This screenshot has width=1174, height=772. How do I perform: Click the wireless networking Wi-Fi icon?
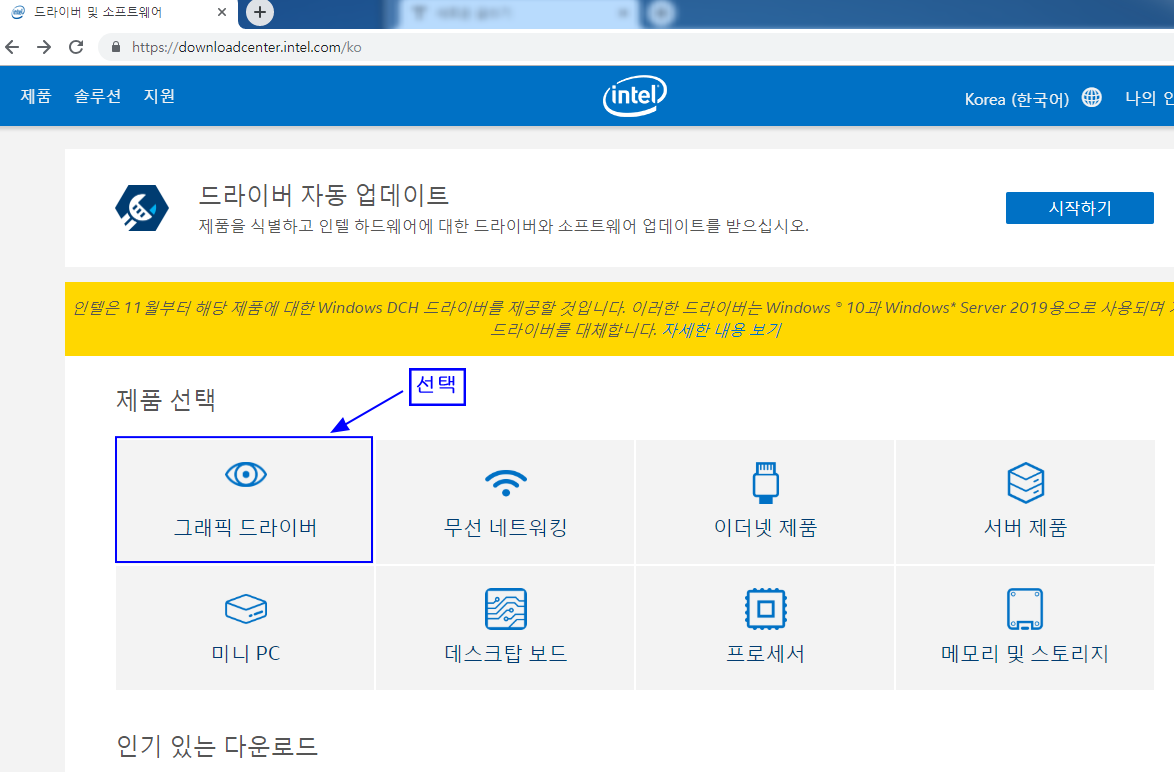(506, 483)
